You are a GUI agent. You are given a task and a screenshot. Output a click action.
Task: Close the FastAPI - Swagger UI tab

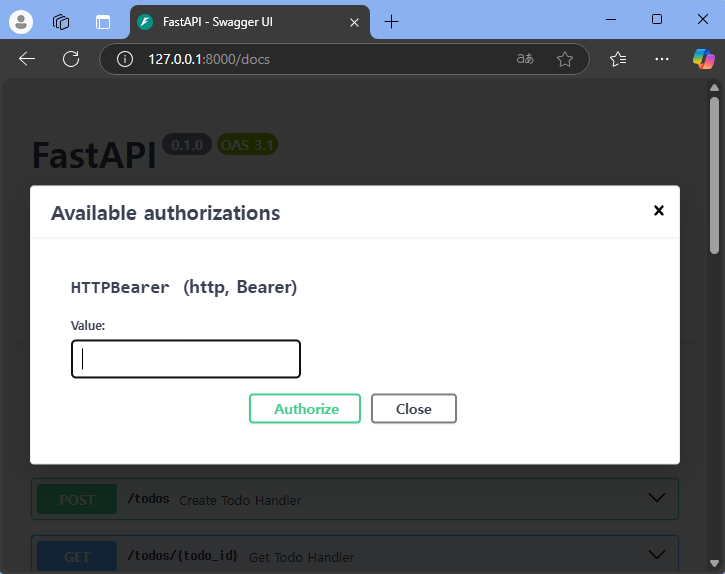click(354, 22)
